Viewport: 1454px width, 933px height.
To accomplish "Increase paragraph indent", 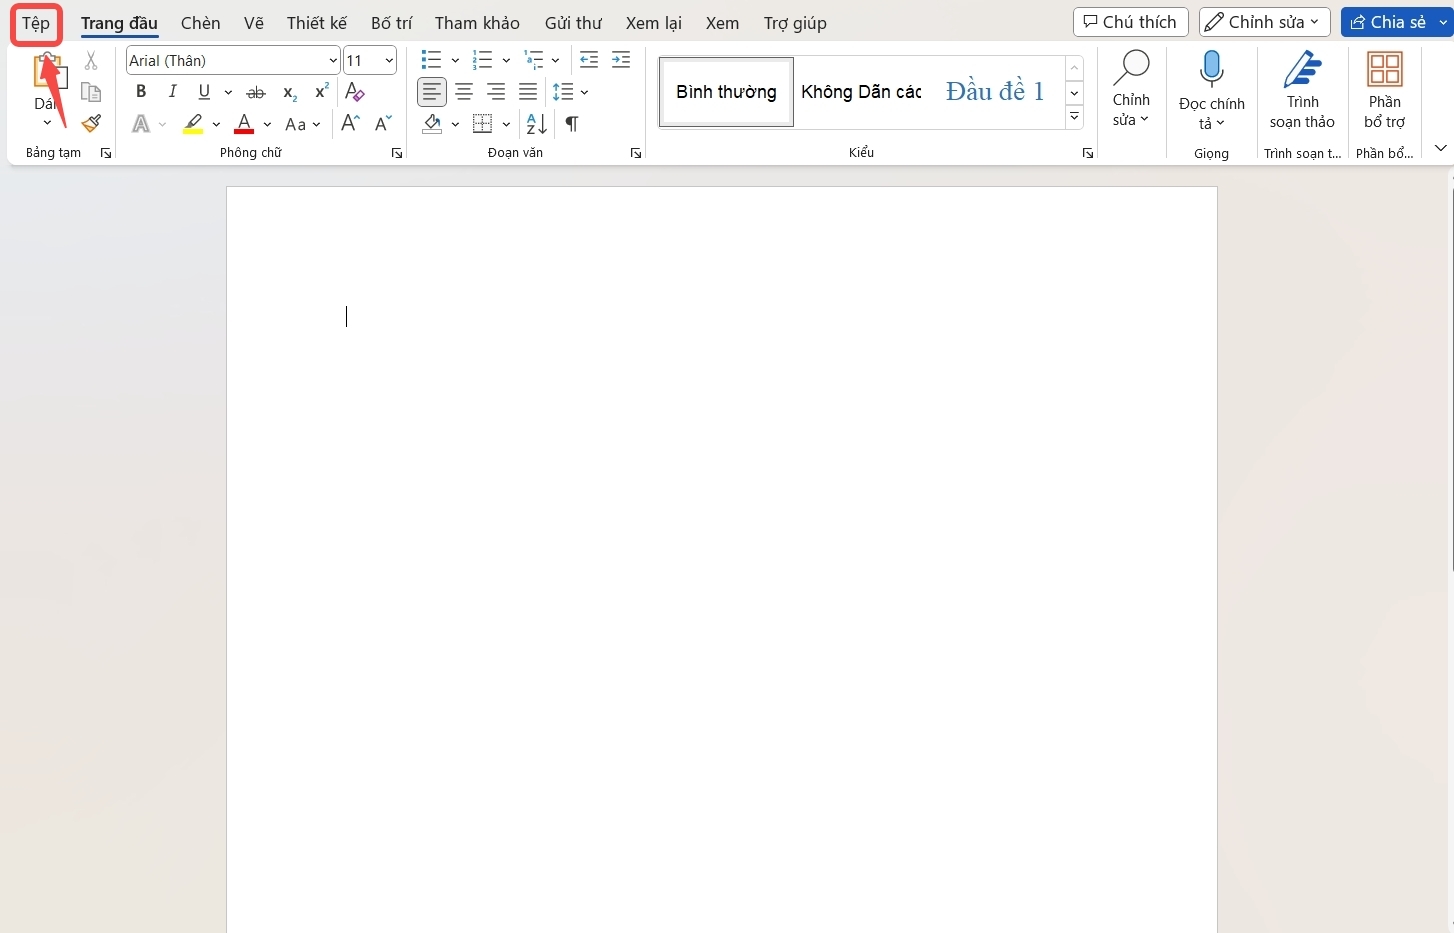I will pyautogui.click(x=621, y=60).
